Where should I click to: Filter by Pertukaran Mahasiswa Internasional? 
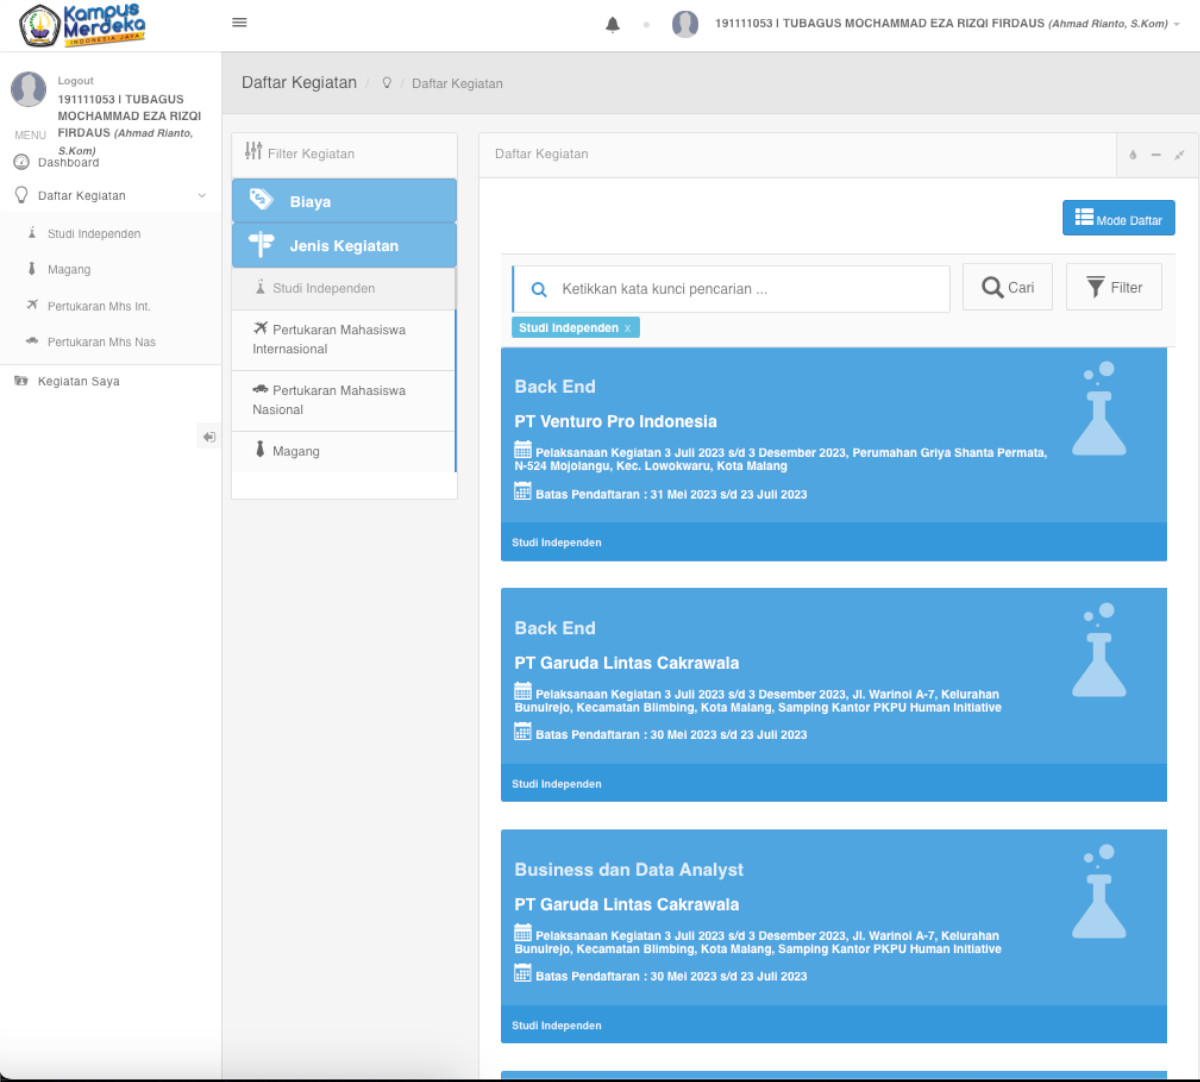tap(338, 339)
